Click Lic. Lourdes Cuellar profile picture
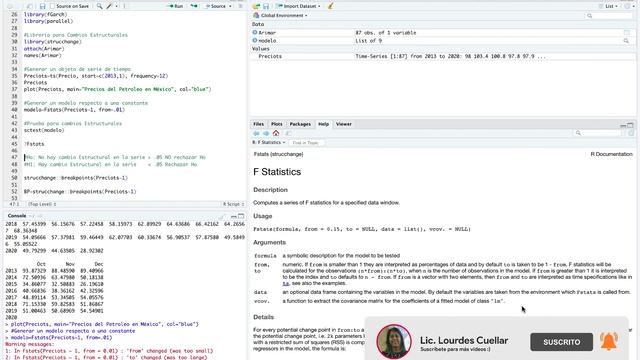This screenshot has height=360, width=640. 394,342
